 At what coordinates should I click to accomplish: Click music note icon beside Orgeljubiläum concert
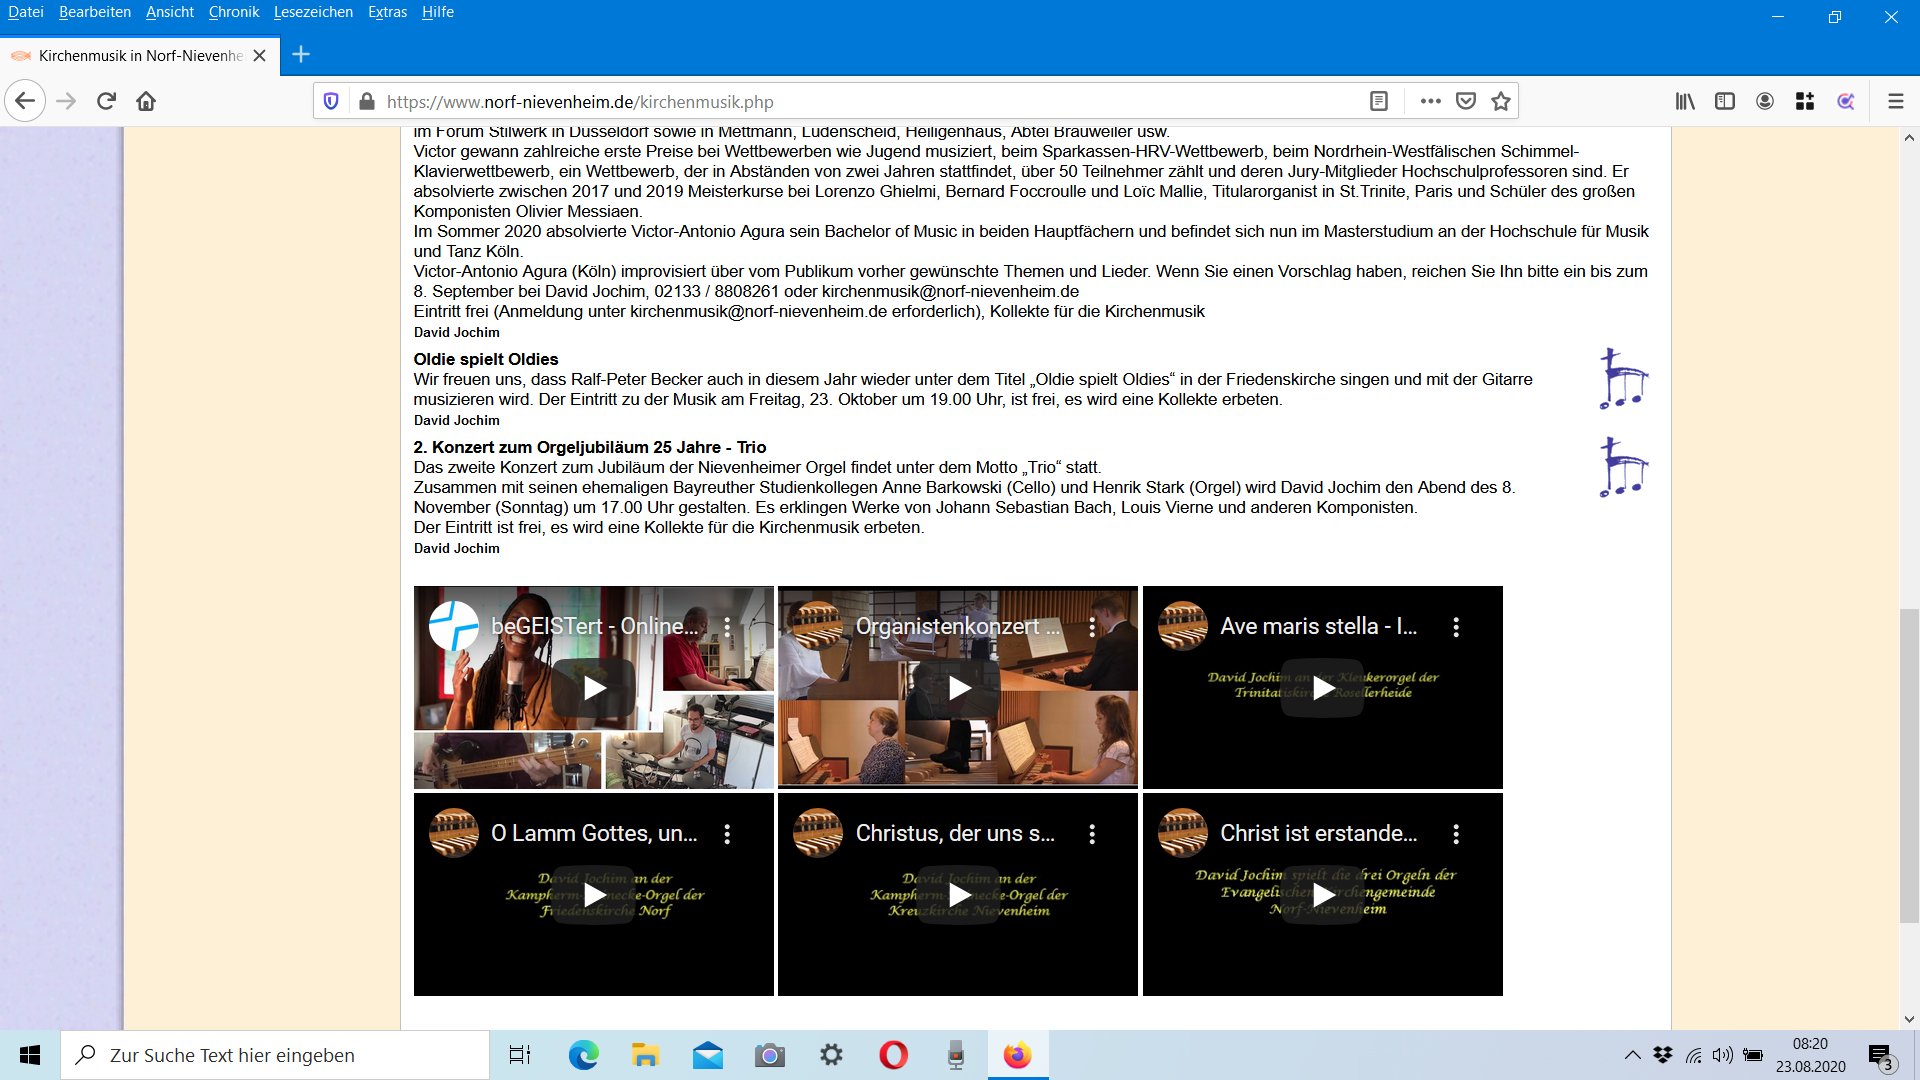point(1623,467)
